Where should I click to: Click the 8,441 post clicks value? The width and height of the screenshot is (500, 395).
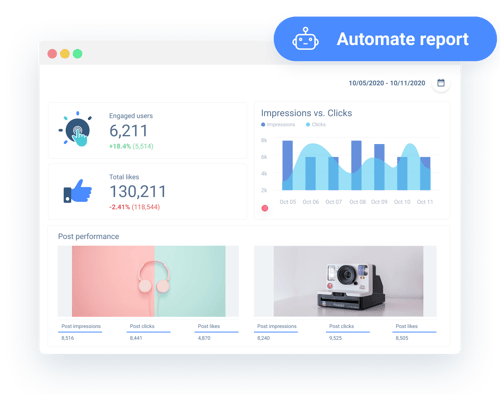tap(136, 338)
